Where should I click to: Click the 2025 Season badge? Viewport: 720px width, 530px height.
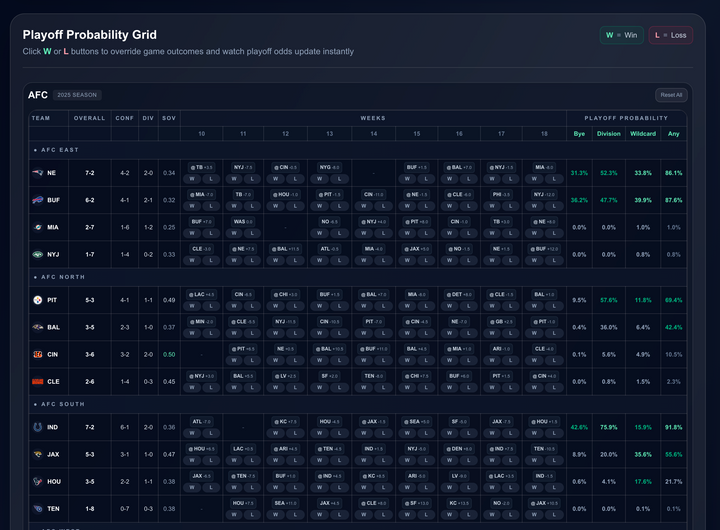coord(77,95)
